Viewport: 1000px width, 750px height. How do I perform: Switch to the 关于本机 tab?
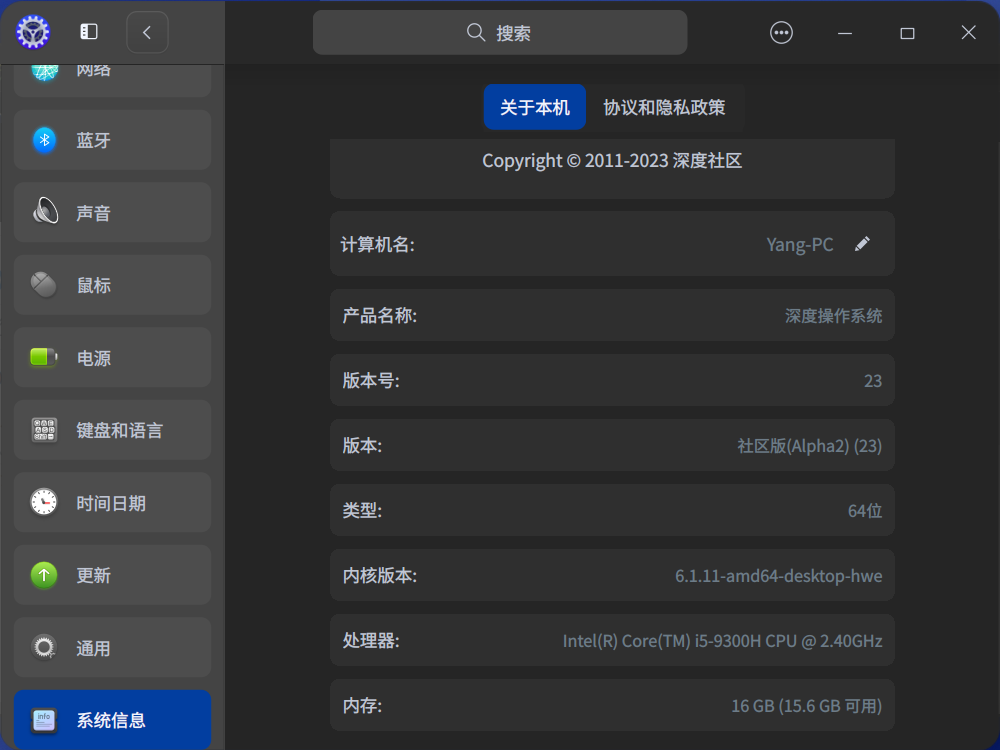[x=534, y=107]
